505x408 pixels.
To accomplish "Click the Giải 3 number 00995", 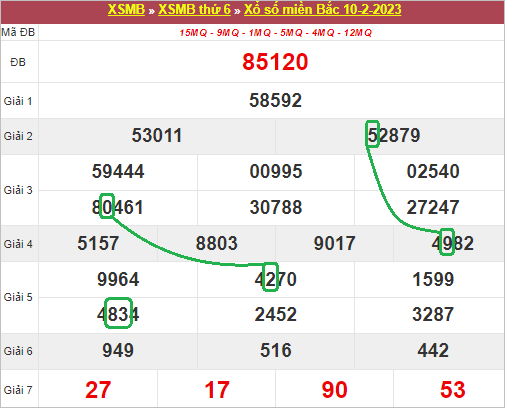I will (x=276, y=171).
